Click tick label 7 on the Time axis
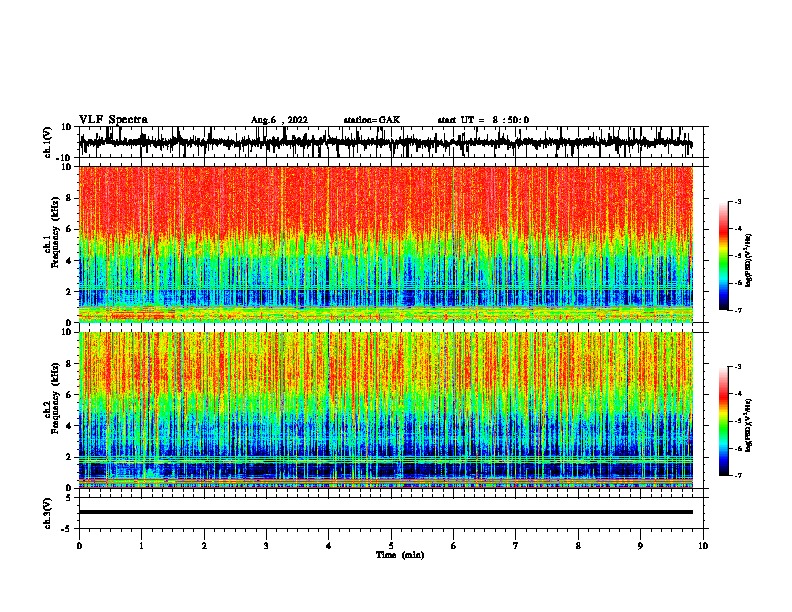Image resolution: width=792 pixels, height=612 pixels. 516,546
